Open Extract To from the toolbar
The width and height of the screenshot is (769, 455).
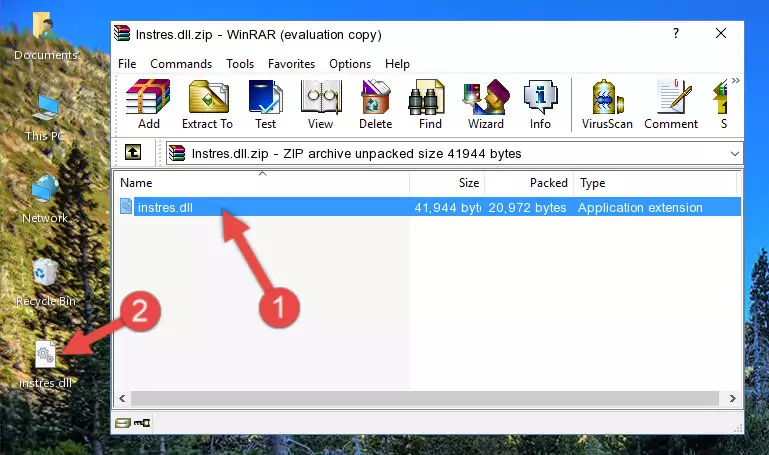207,104
